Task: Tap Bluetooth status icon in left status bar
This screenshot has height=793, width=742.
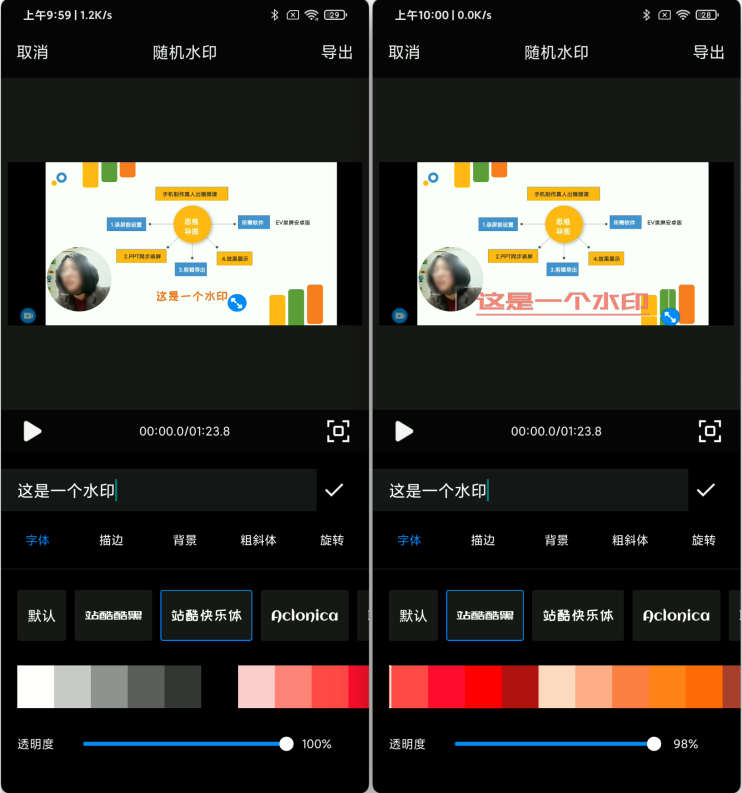Action: 274,15
